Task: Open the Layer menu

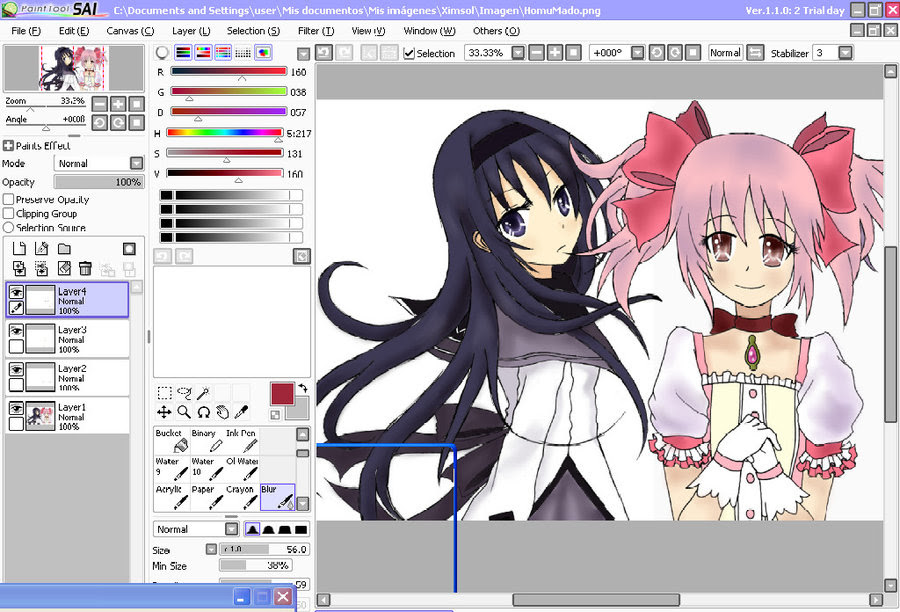Action: click(x=191, y=30)
